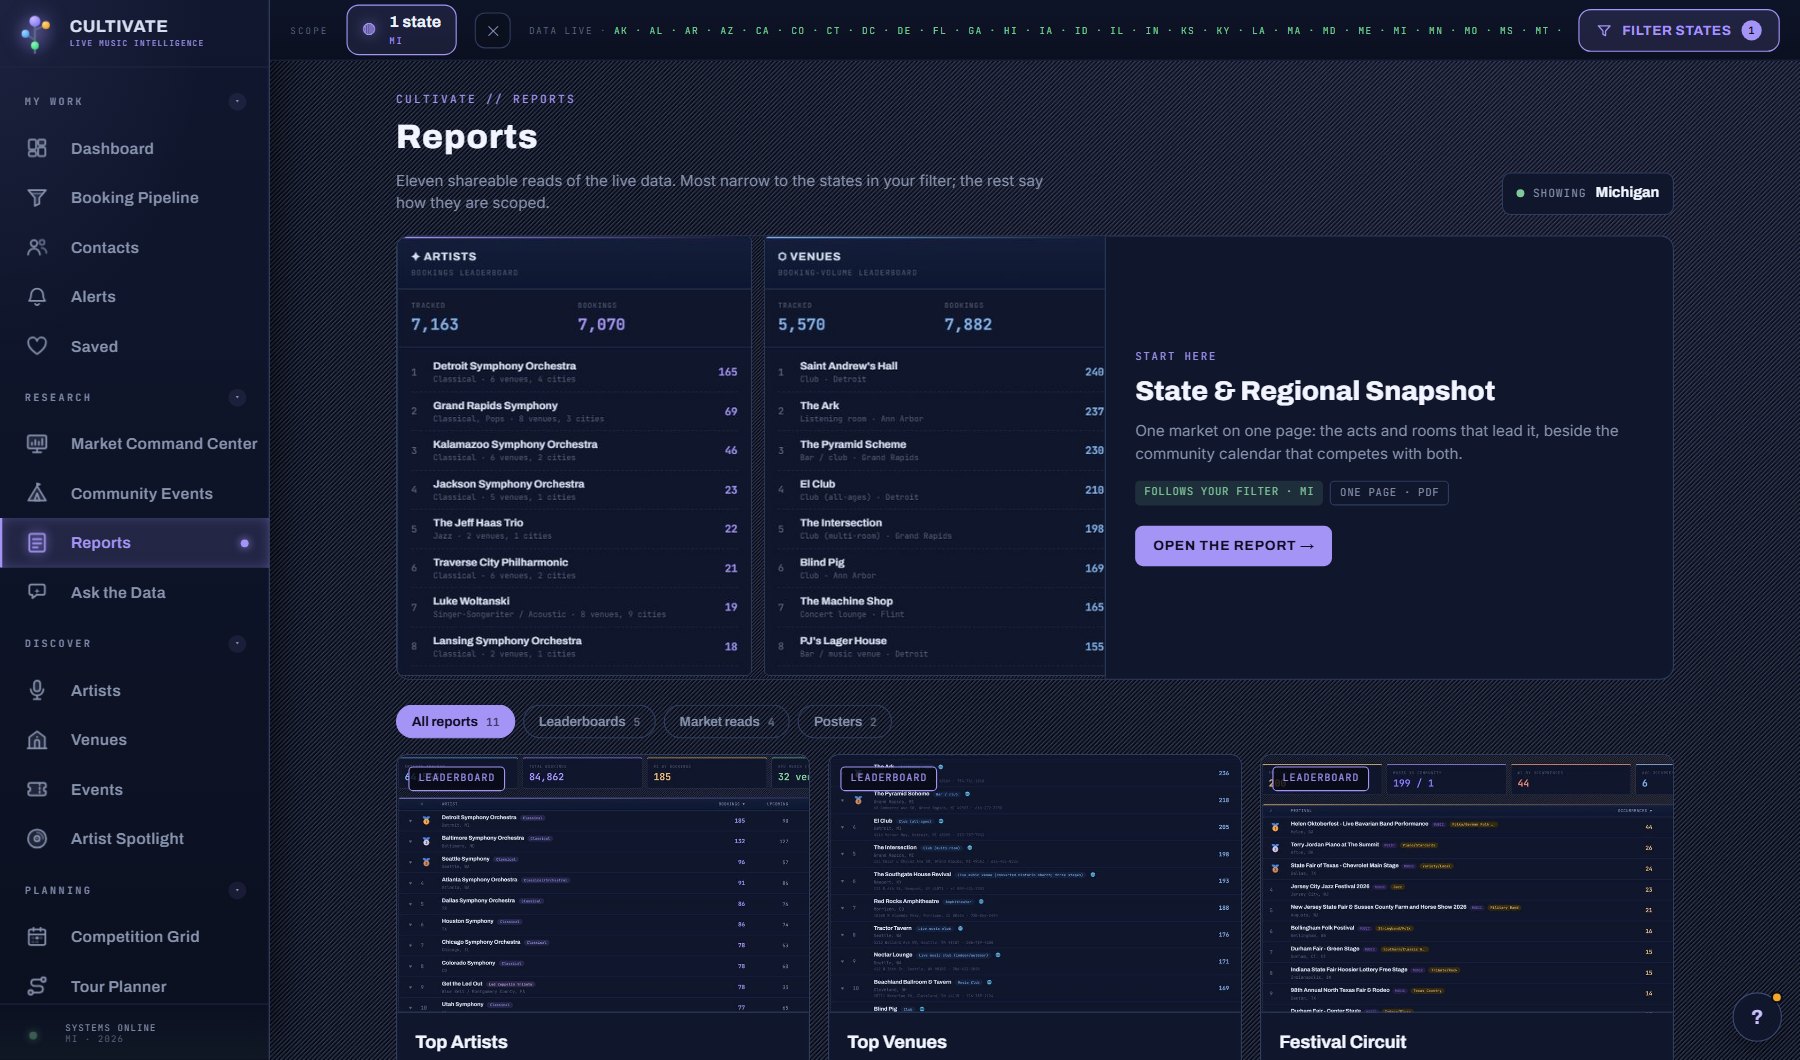This screenshot has width=1800, height=1060.
Task: Click the Showing Michigan indicator
Action: (1587, 193)
